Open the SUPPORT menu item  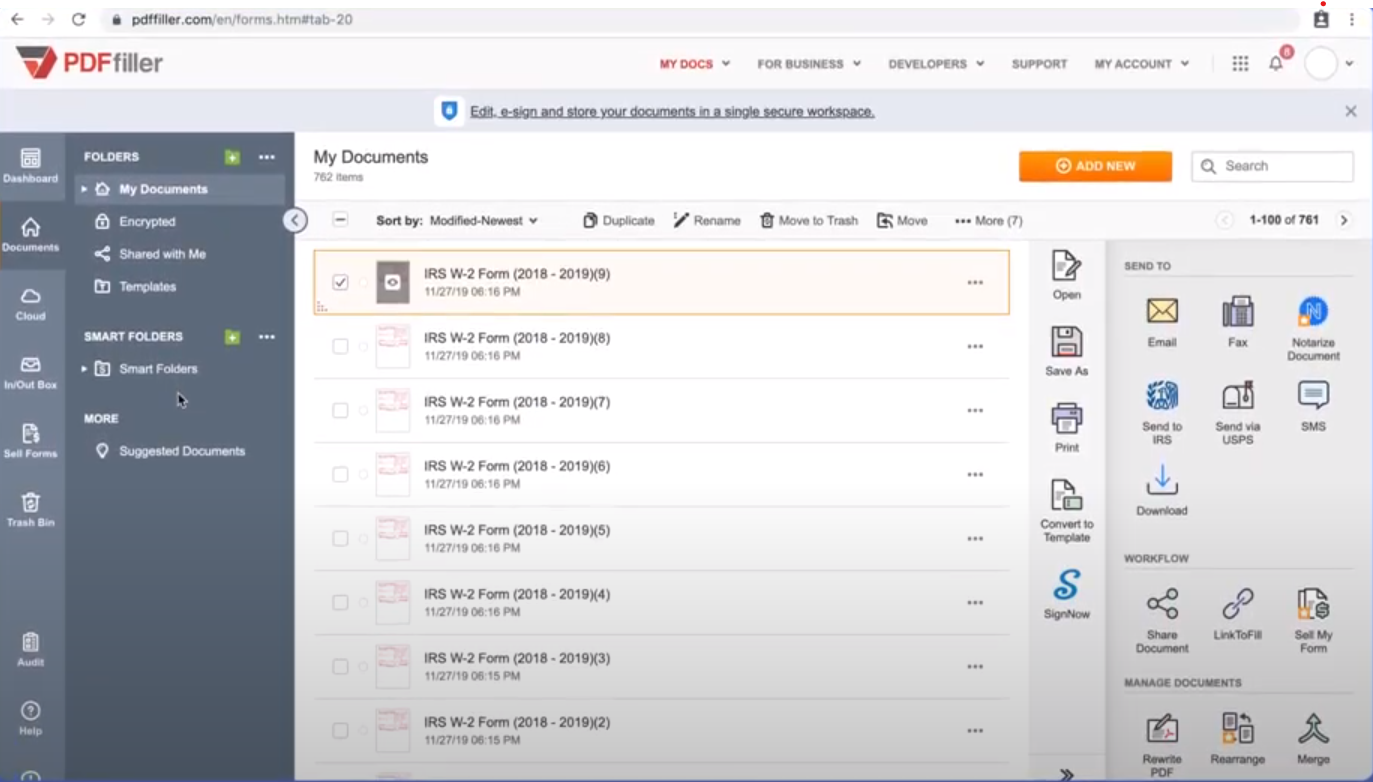click(x=1039, y=63)
